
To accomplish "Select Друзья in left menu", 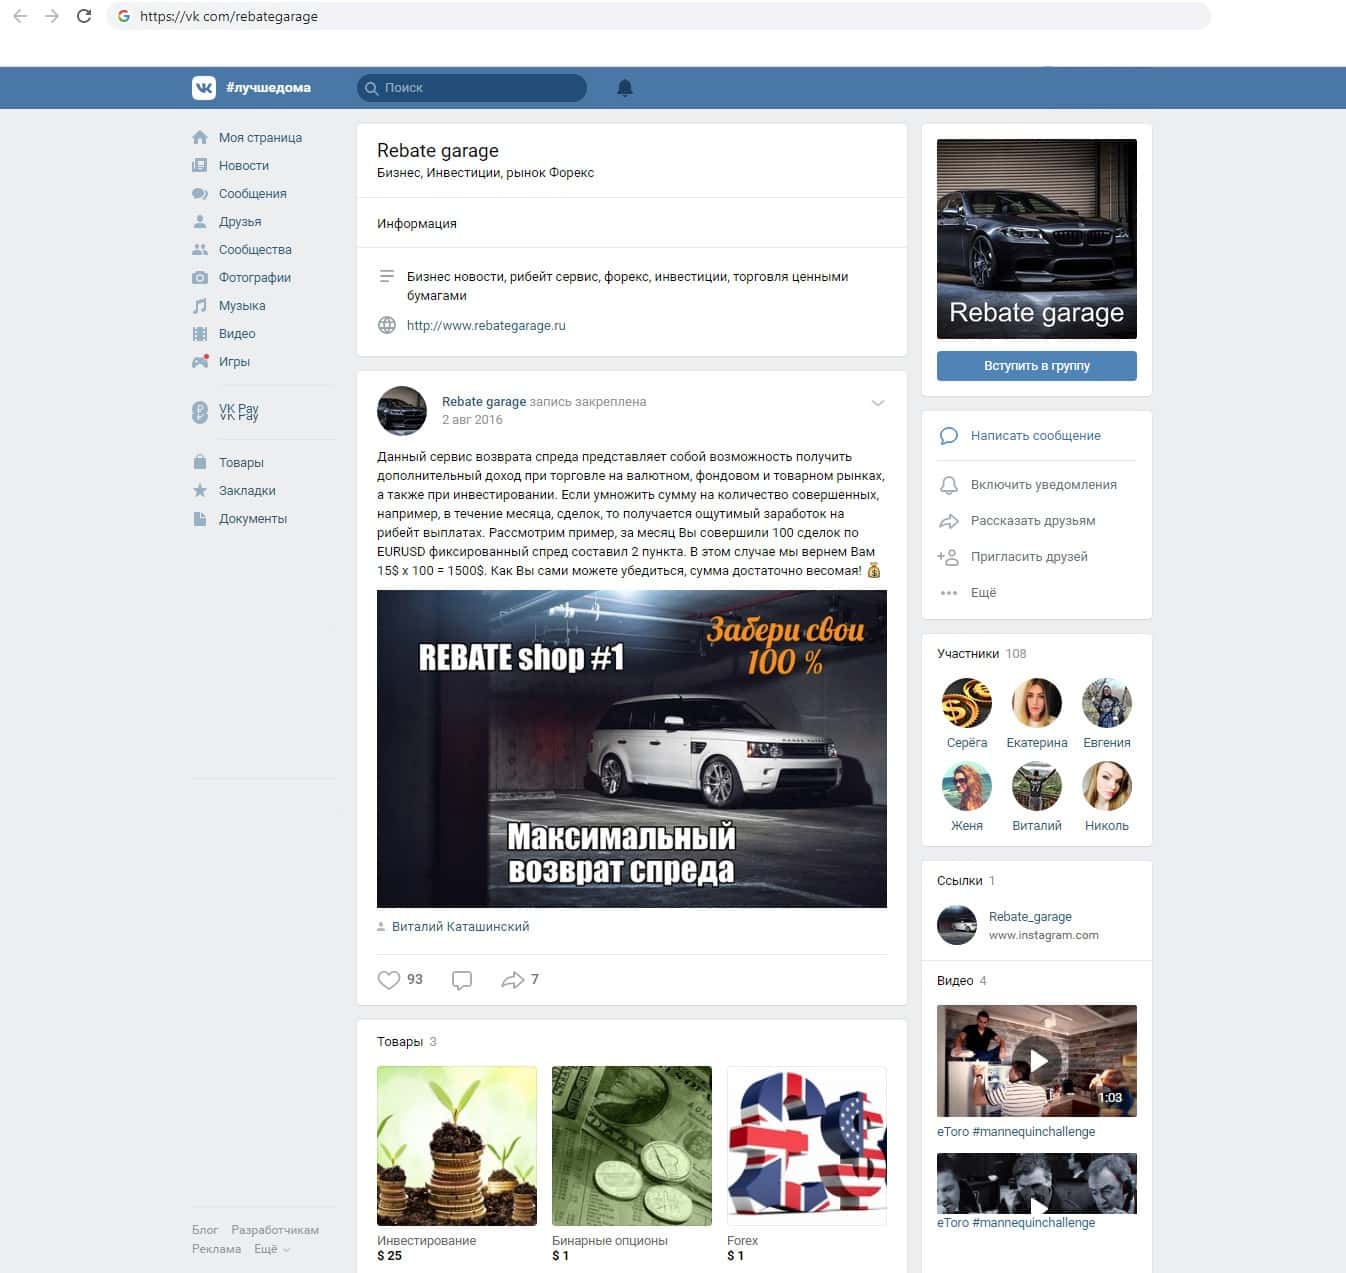I will 240,222.
